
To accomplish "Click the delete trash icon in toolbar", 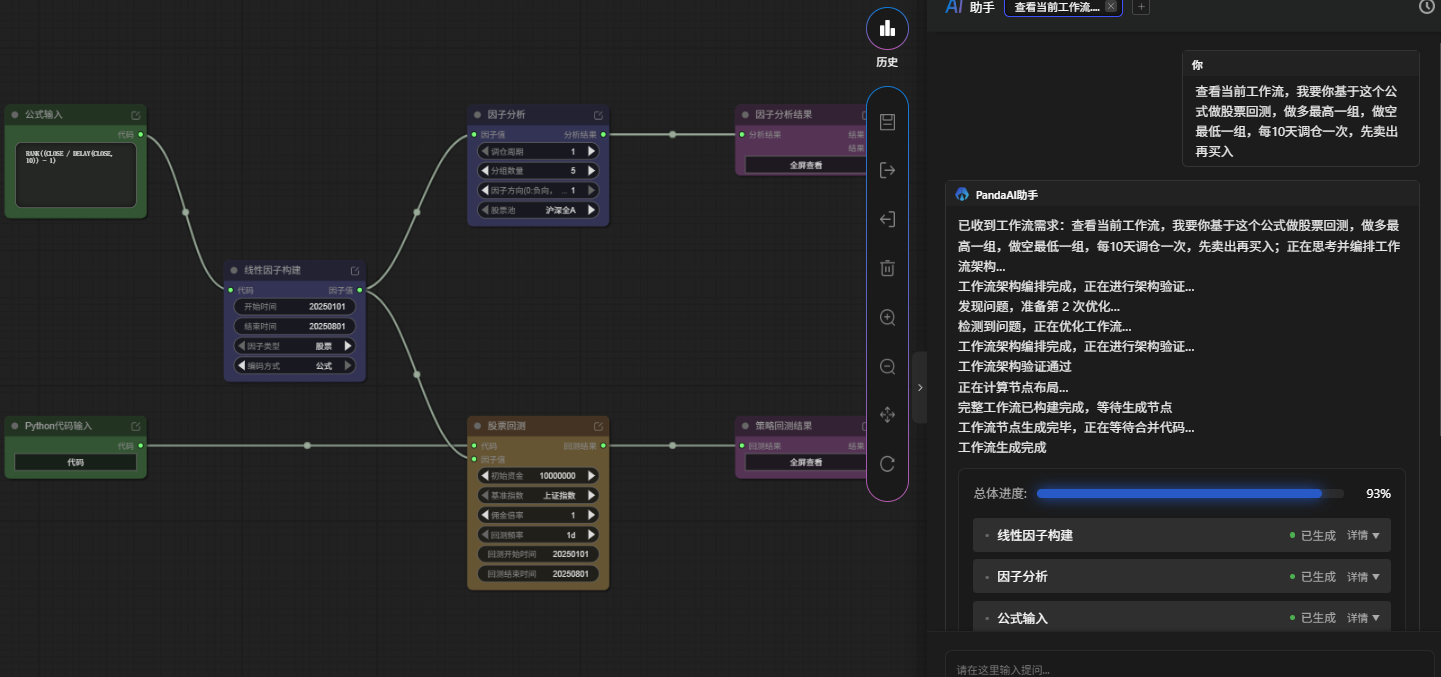I will [x=887, y=268].
